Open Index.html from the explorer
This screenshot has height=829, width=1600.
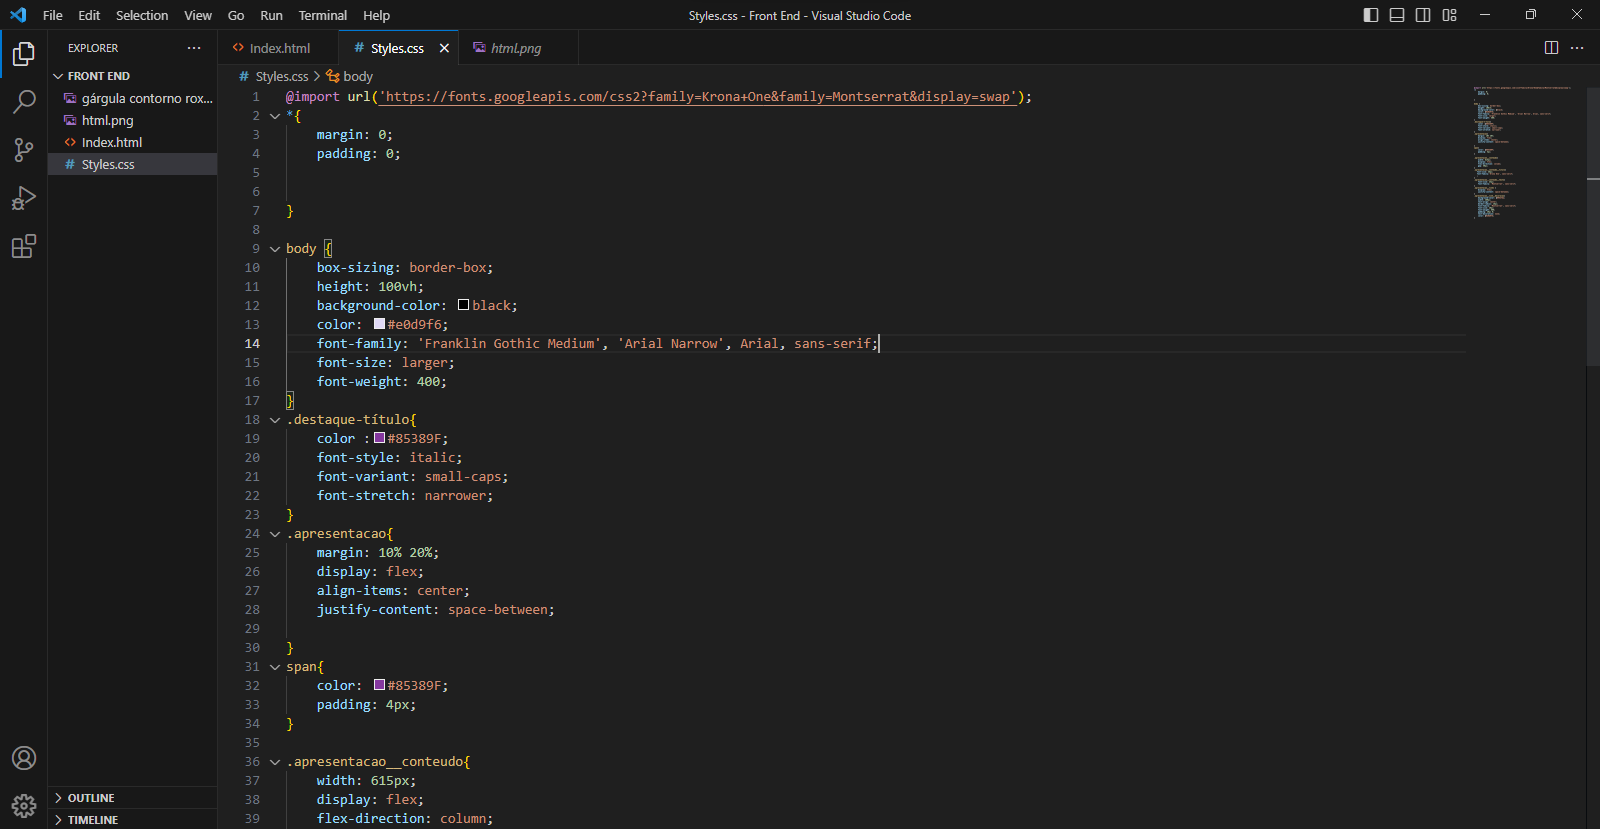tap(133, 142)
